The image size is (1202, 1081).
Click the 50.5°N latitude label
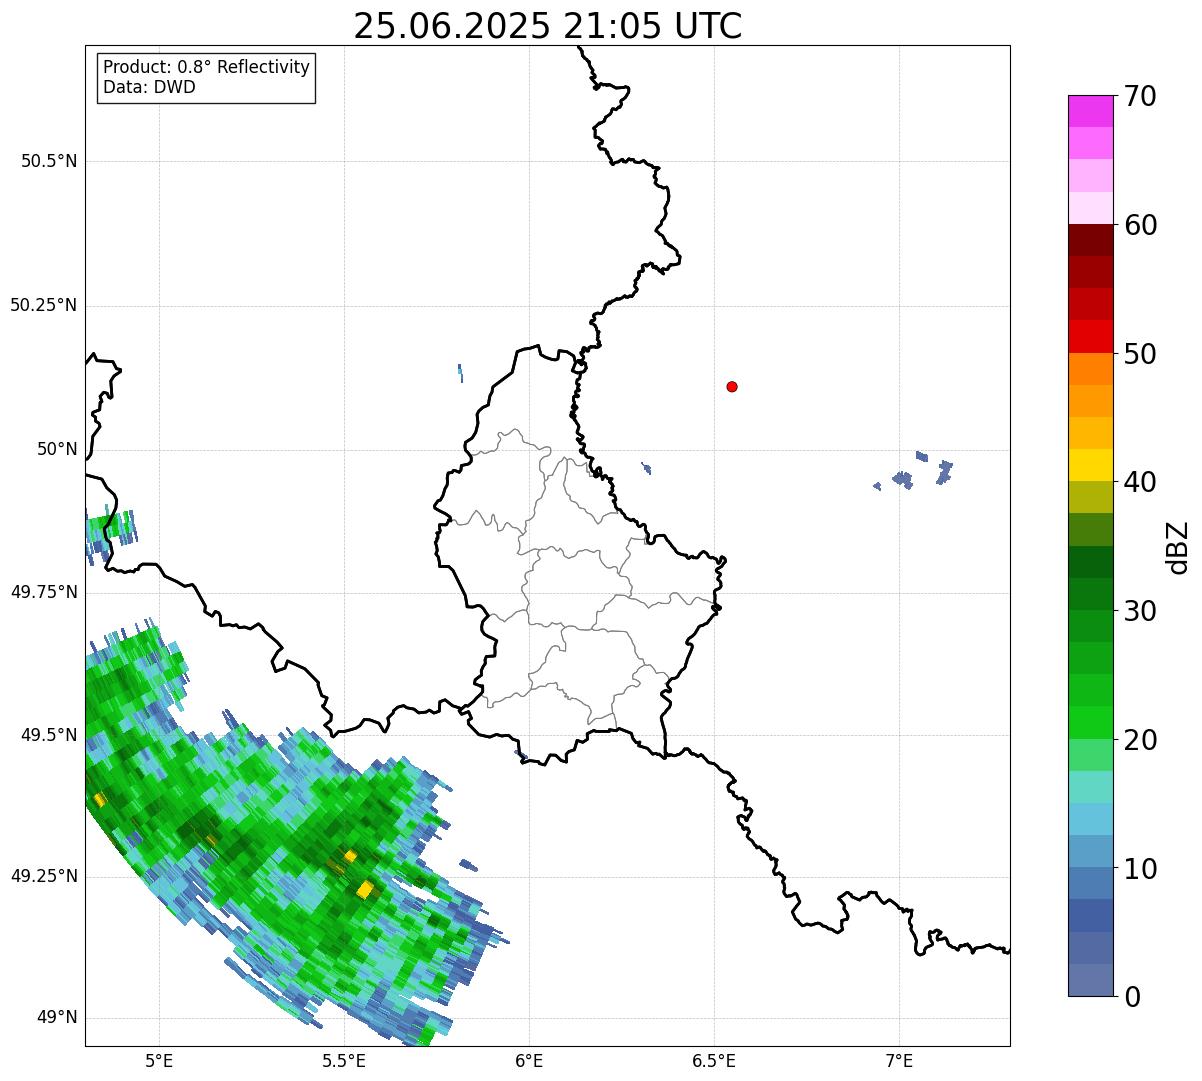pyautogui.click(x=49, y=162)
